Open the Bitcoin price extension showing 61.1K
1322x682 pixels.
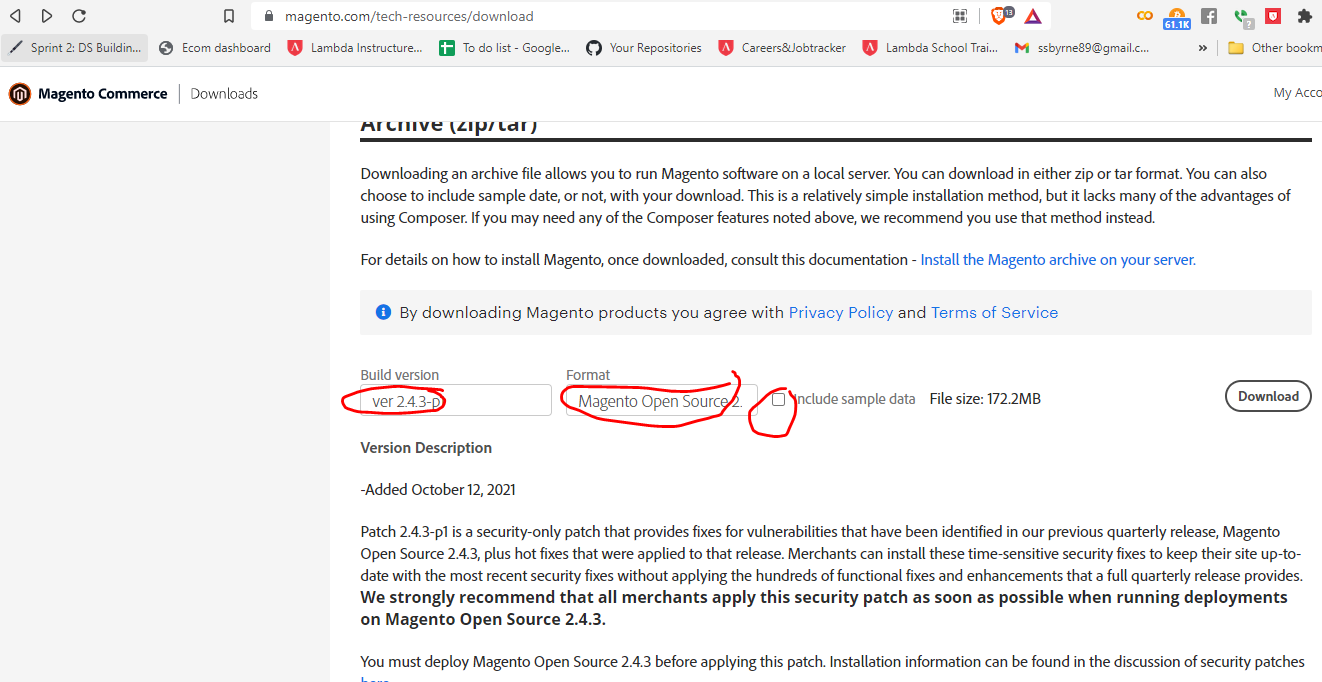click(1177, 17)
